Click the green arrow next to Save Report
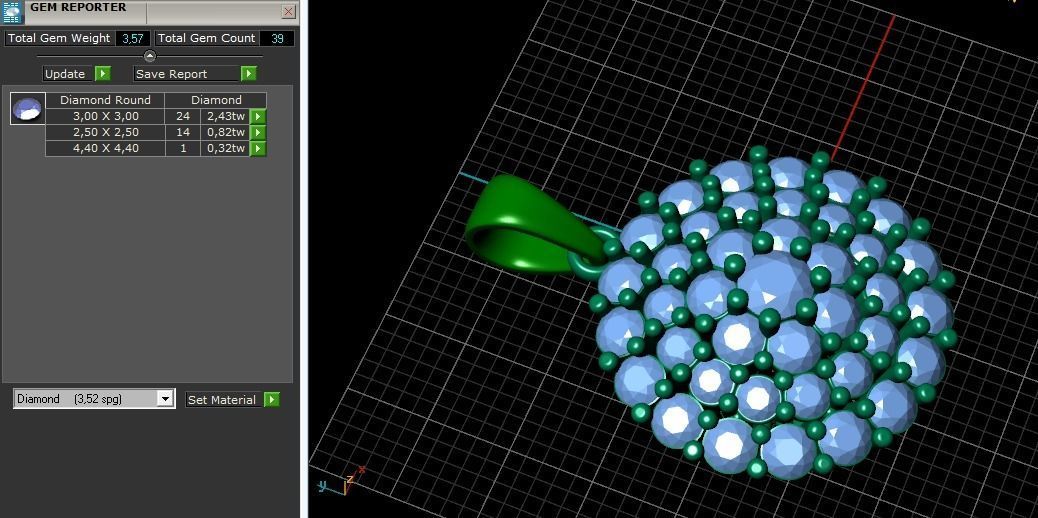Screen dimensions: 1038x518 tap(248, 74)
